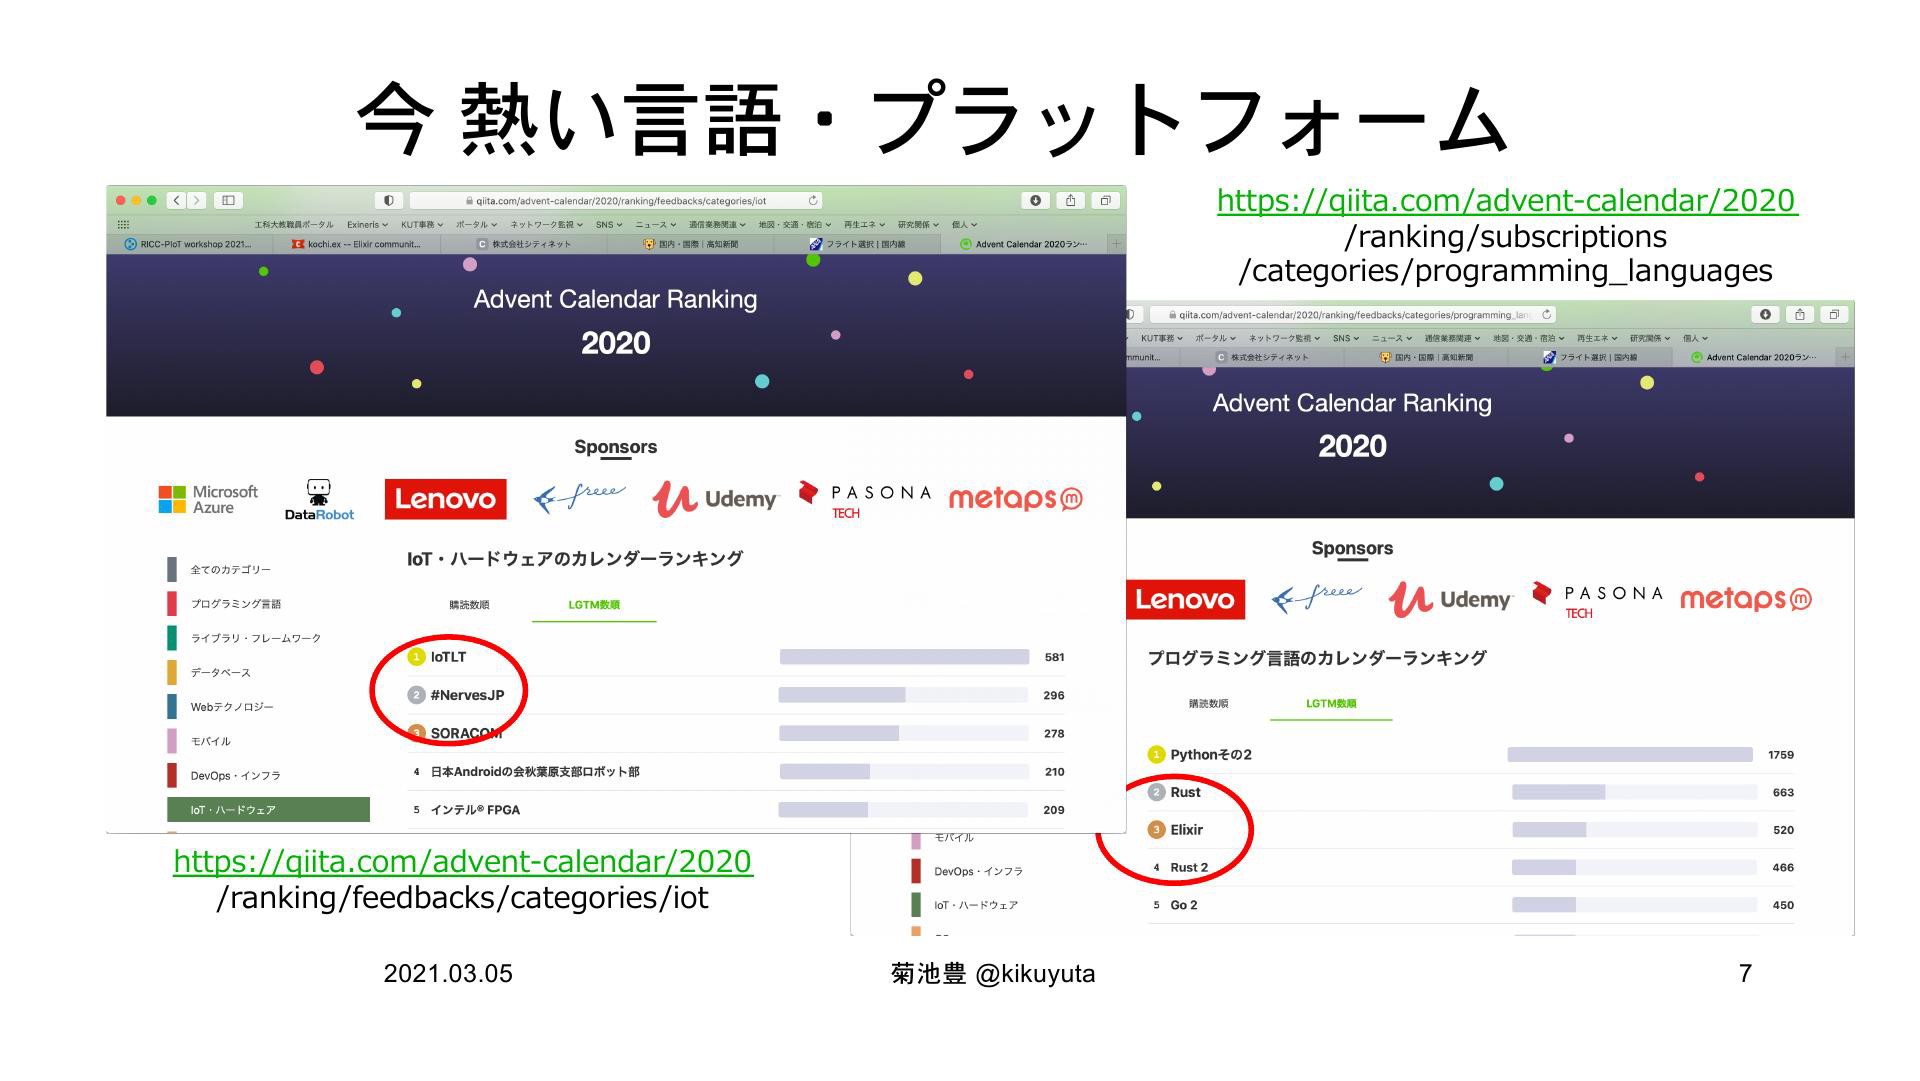Open the qiita.com ranking/subscriptions slide link
The width and height of the screenshot is (1920, 1081).
[1507, 200]
